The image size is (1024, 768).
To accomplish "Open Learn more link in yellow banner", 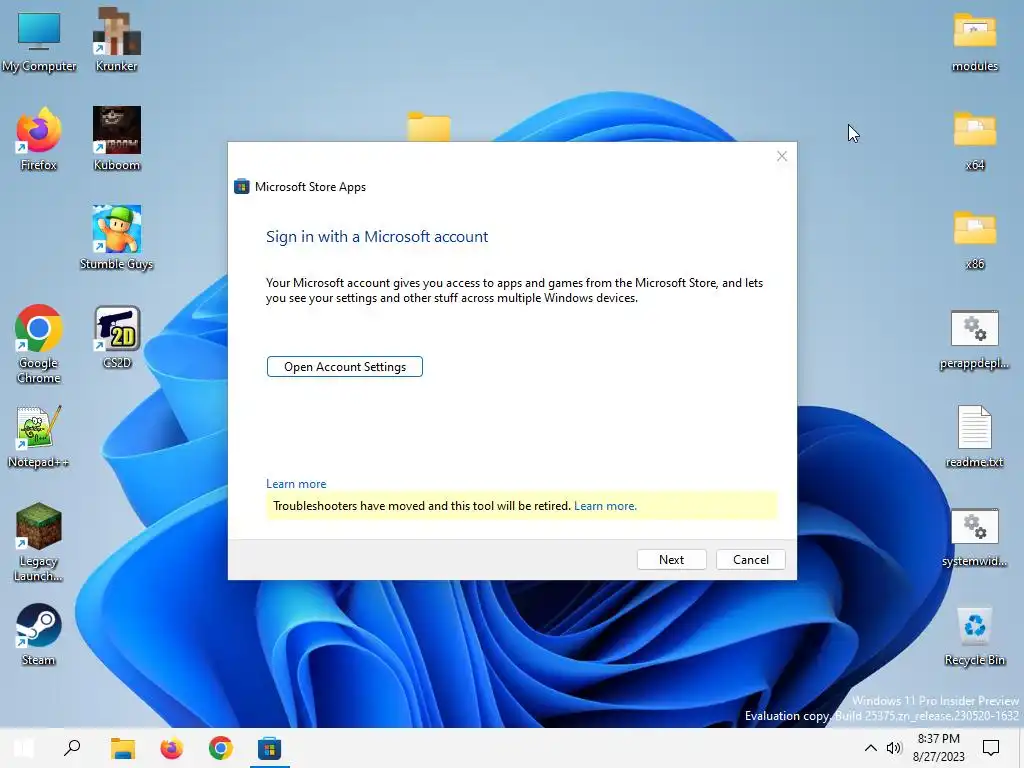I will [605, 506].
